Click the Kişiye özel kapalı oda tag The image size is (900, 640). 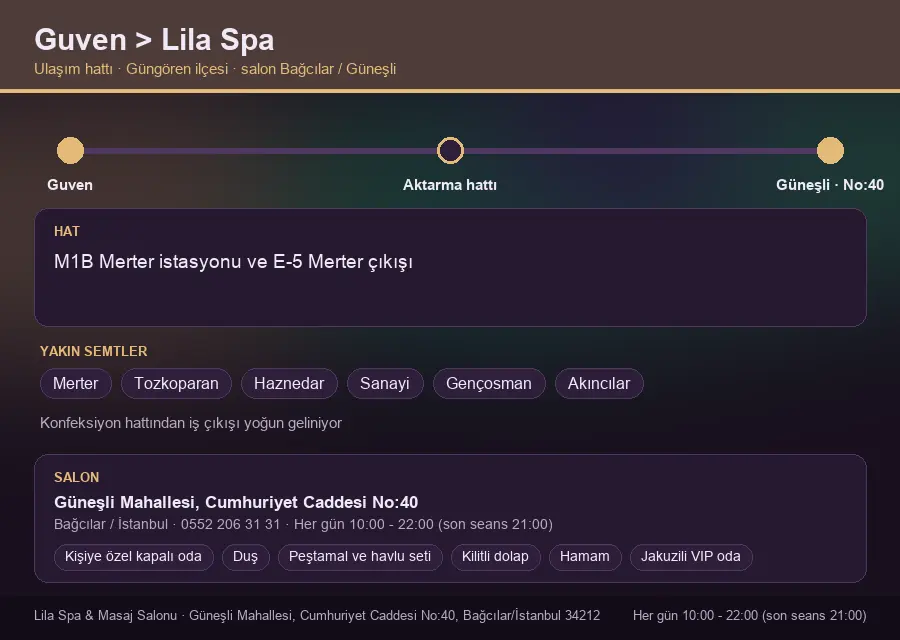click(134, 557)
